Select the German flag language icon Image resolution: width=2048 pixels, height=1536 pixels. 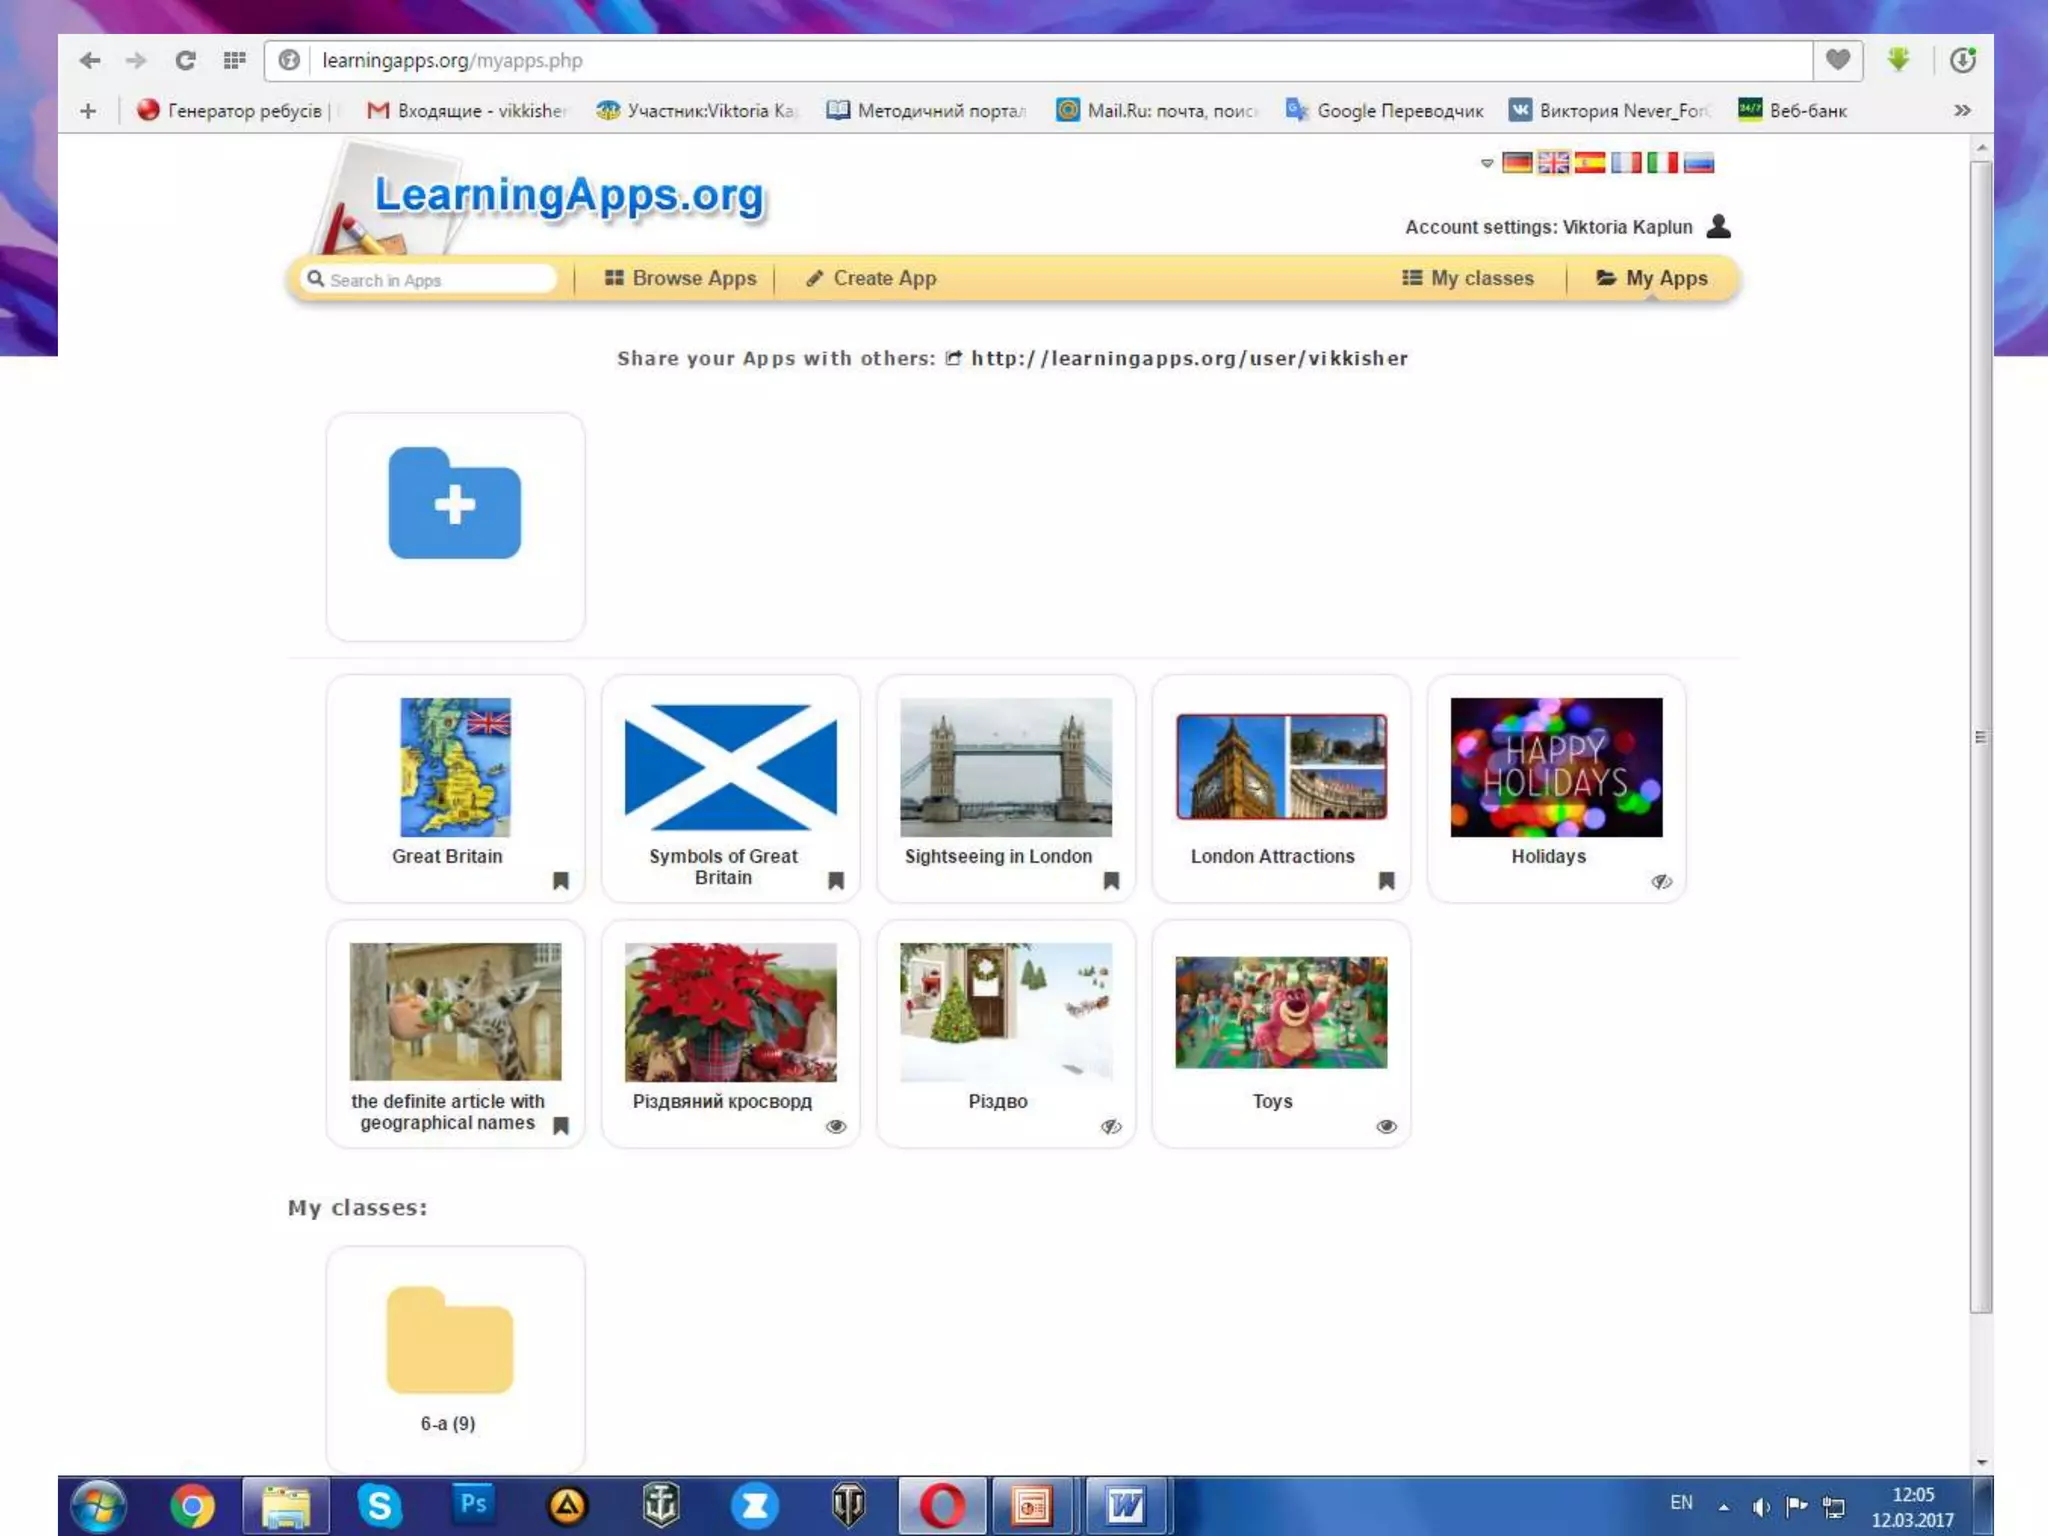[x=1517, y=163]
